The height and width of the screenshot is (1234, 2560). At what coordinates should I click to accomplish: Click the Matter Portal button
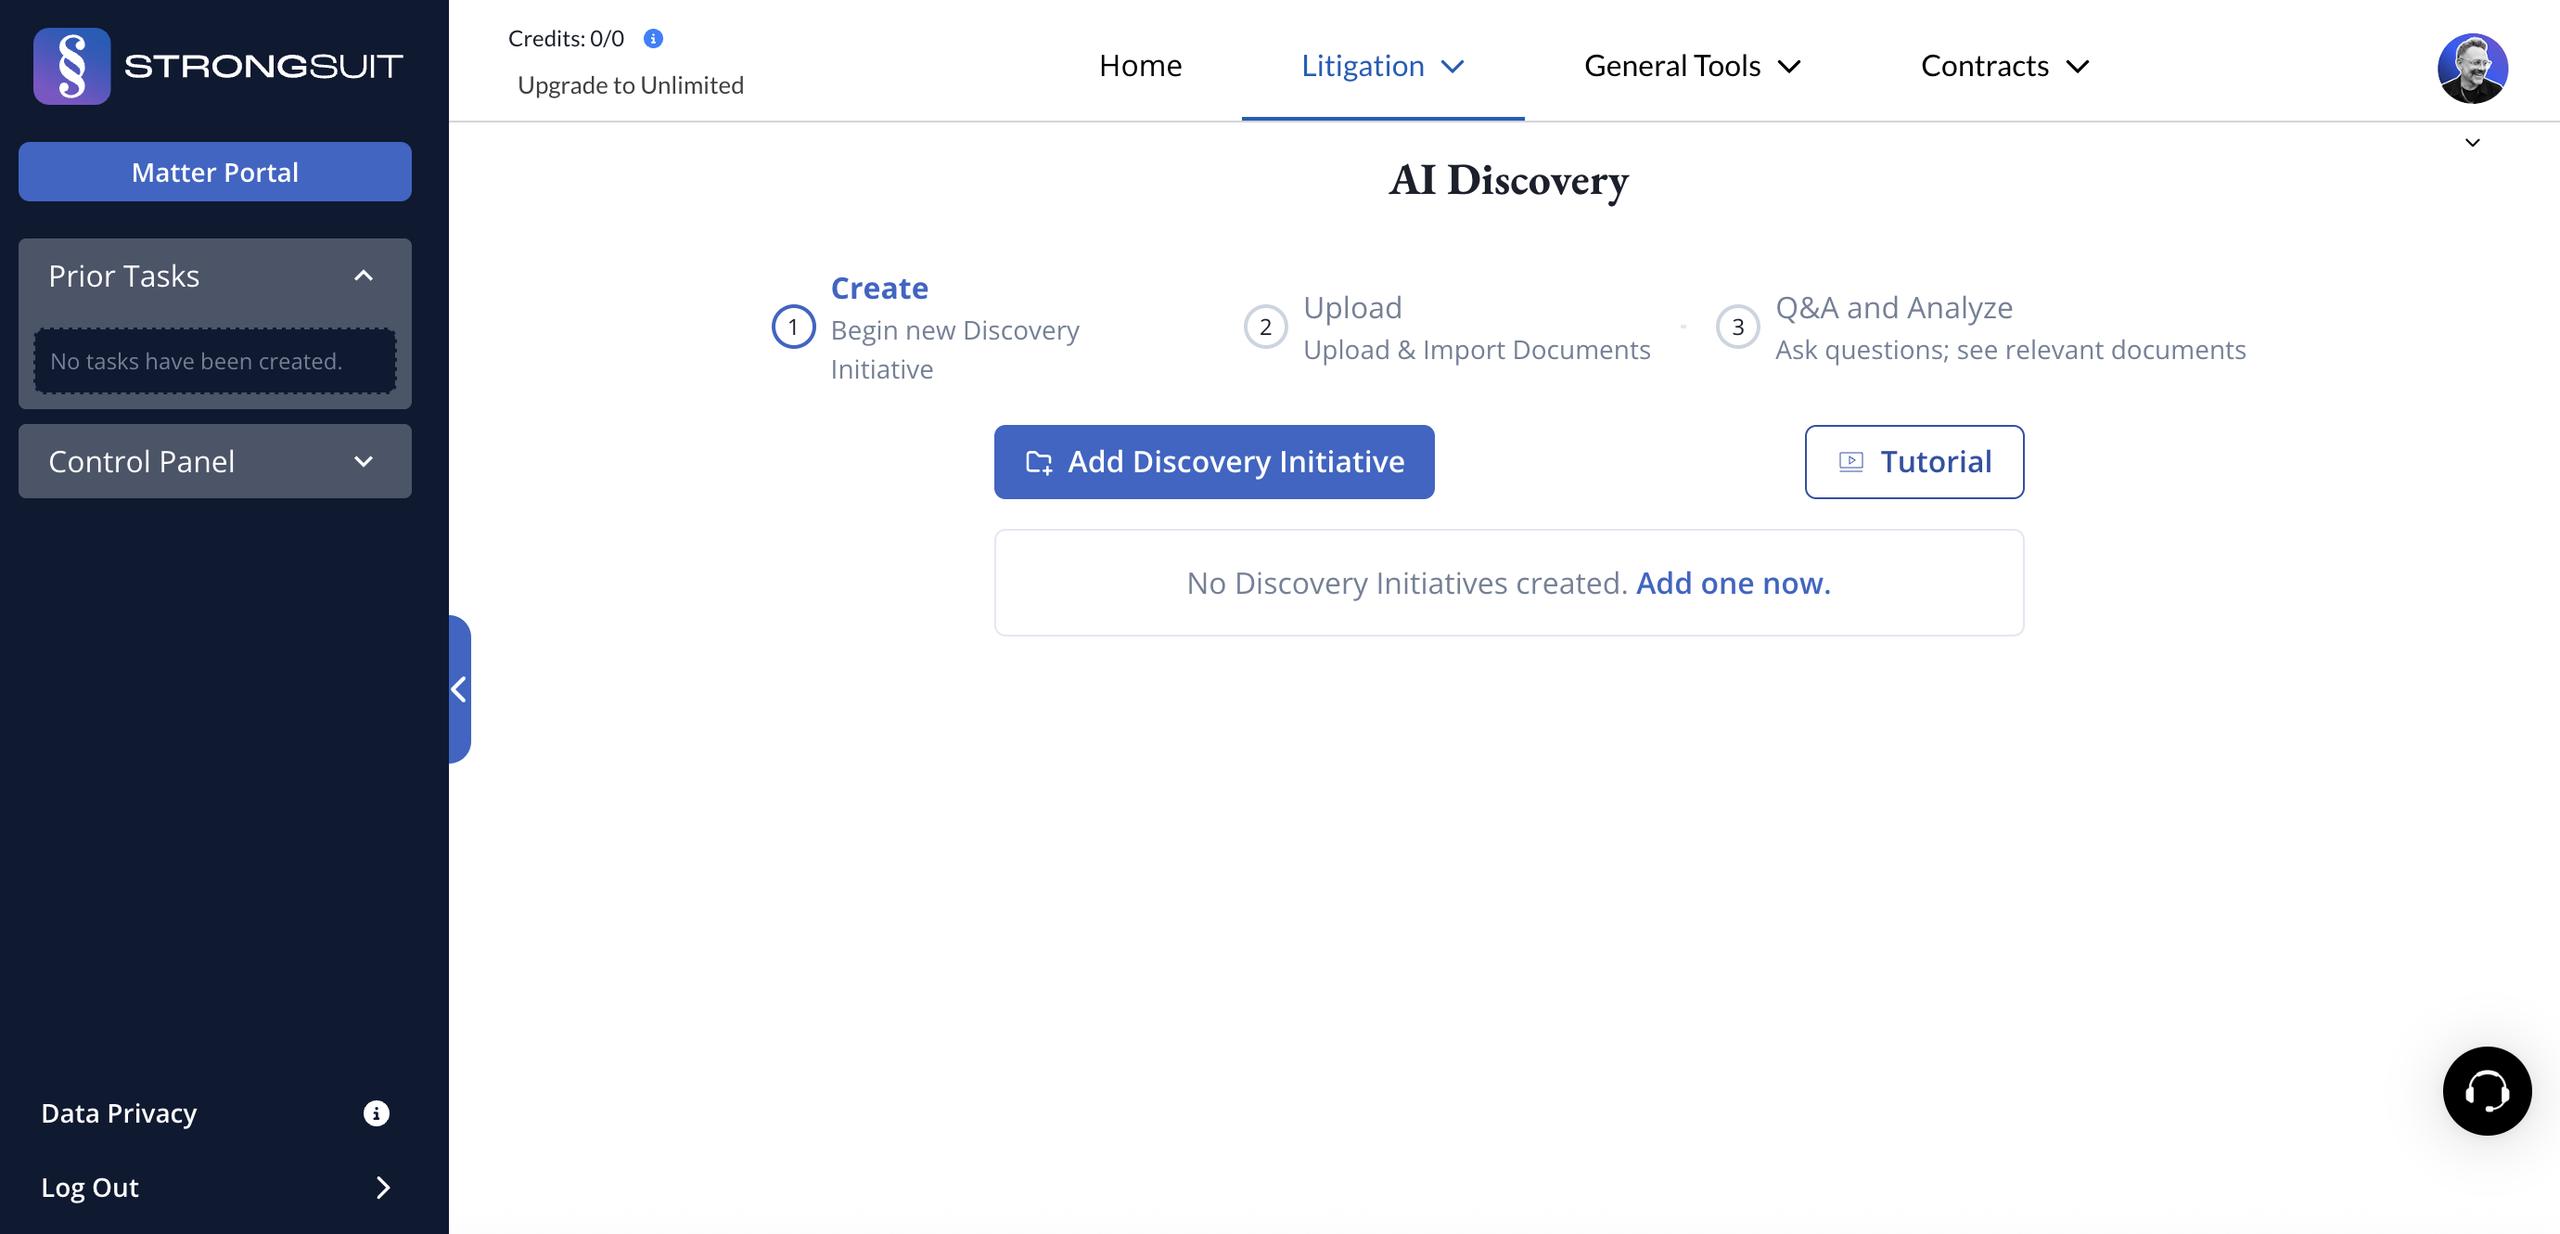click(215, 172)
